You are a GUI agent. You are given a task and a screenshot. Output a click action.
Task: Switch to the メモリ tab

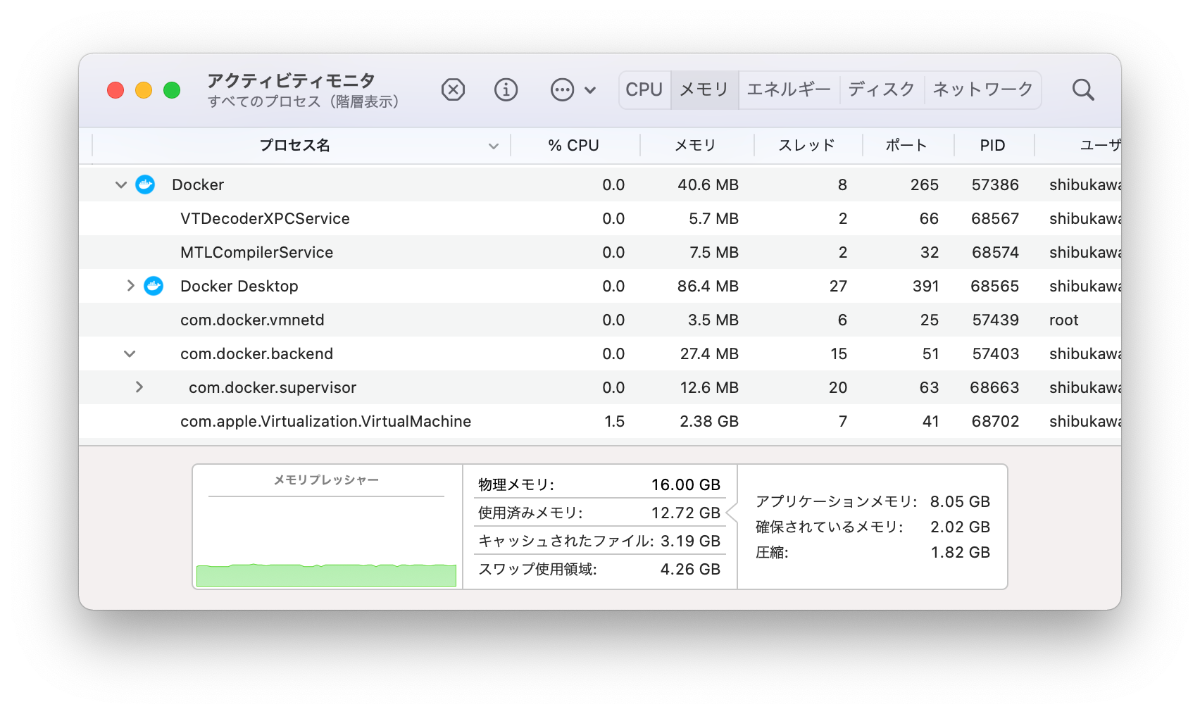coord(704,90)
